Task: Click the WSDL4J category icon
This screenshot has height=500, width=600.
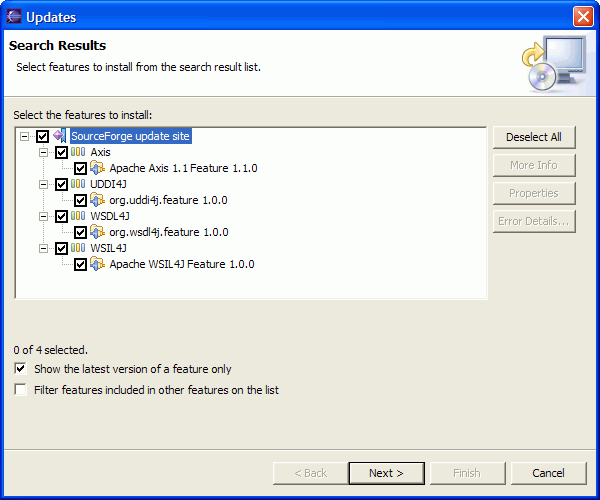Action: point(78,216)
